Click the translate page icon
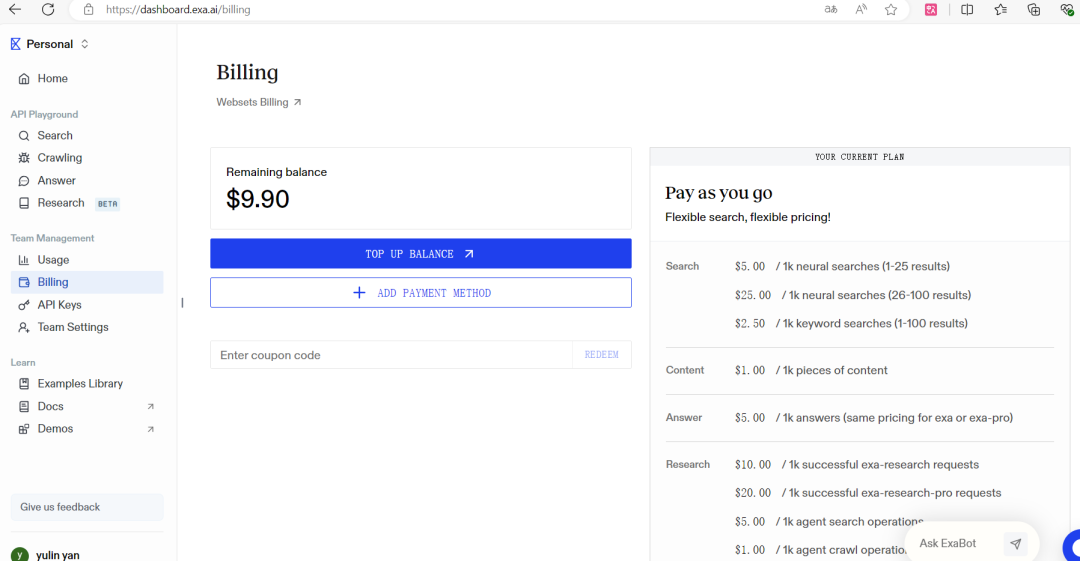The image size is (1080, 561). (x=831, y=10)
